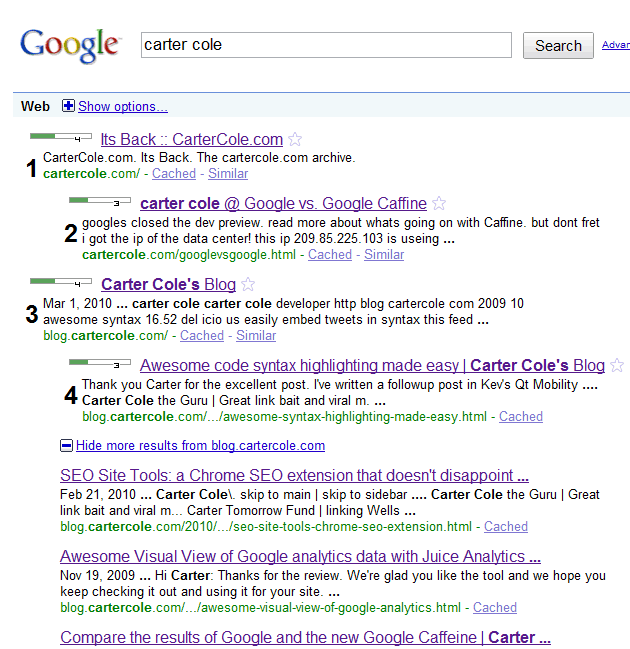630x649 pixels.
Task: Star the Carter Cole's Blog result
Action: click(x=248, y=285)
